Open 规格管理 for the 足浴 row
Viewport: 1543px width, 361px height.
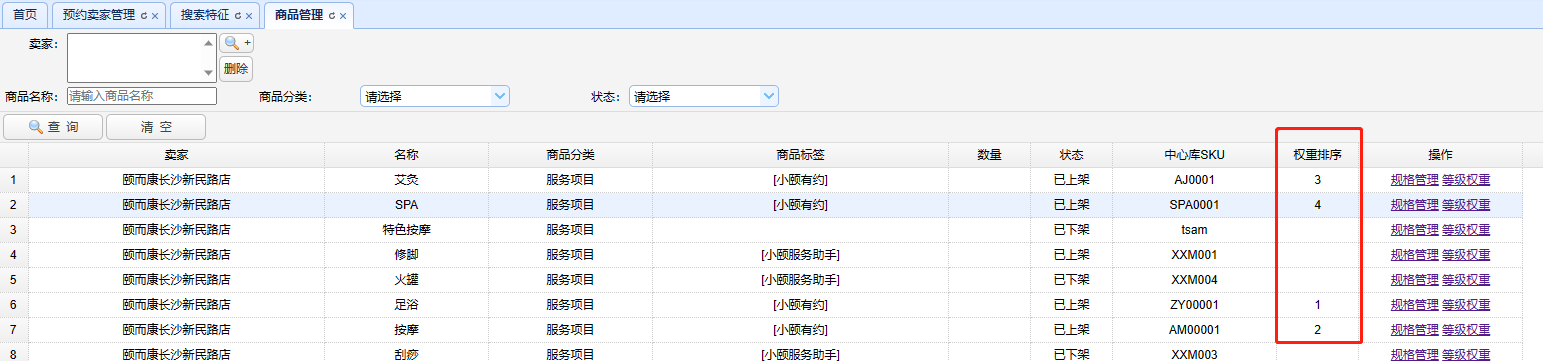(x=1414, y=305)
